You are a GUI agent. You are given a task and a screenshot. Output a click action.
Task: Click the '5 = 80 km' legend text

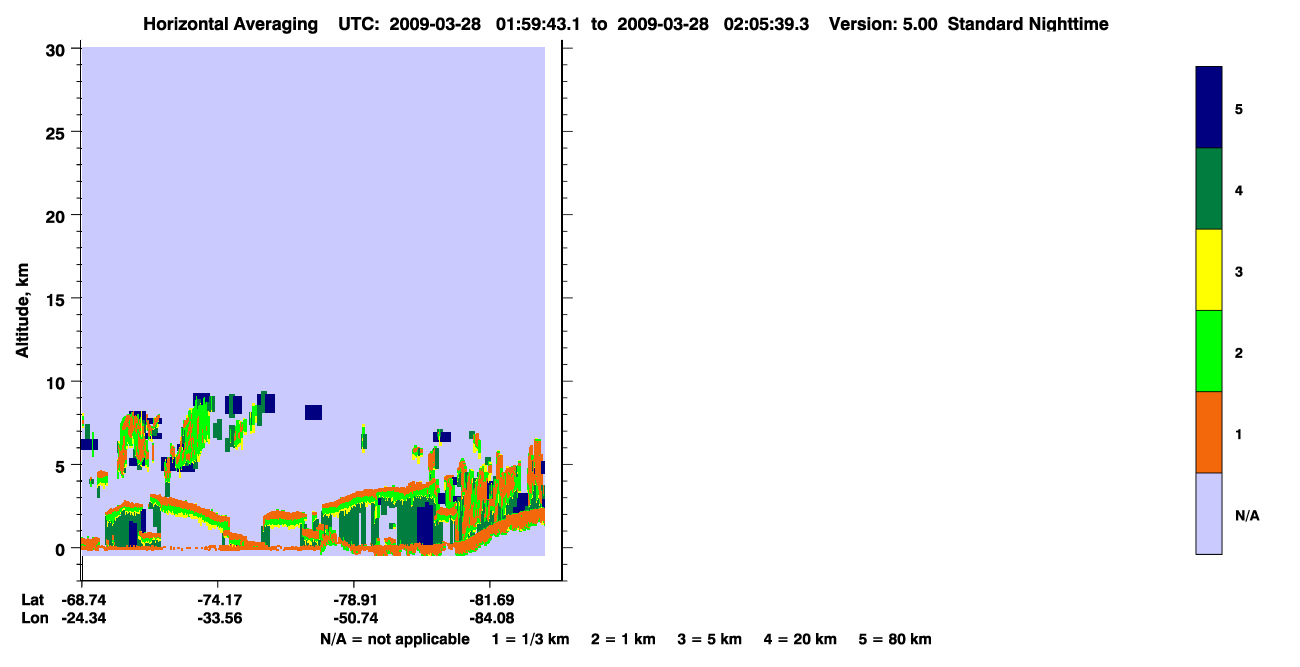[x=895, y=640]
